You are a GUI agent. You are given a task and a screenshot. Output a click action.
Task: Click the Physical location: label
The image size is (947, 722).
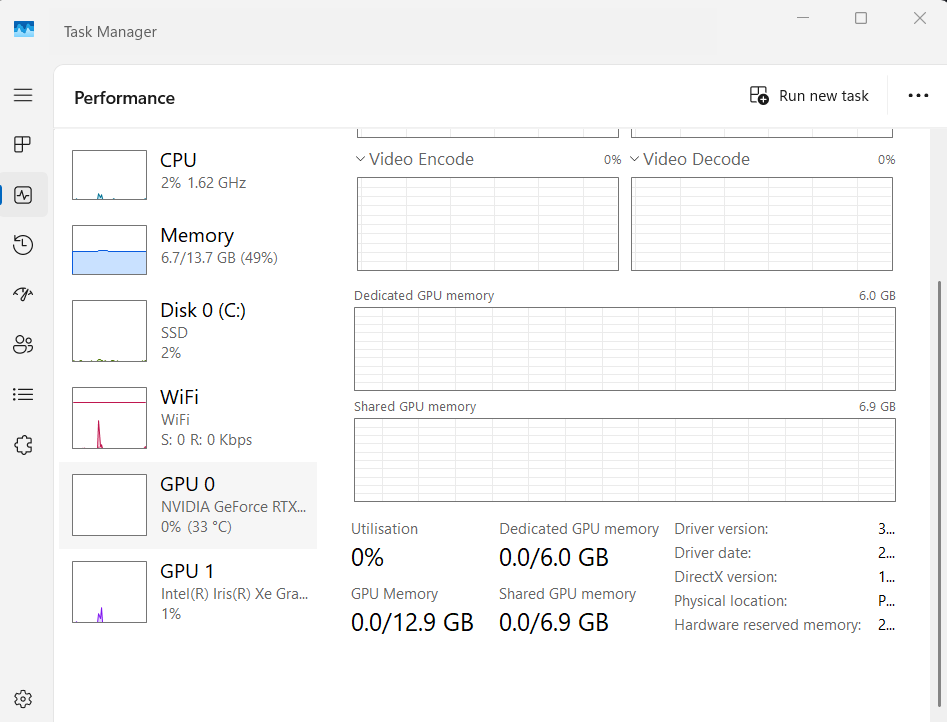tap(731, 601)
